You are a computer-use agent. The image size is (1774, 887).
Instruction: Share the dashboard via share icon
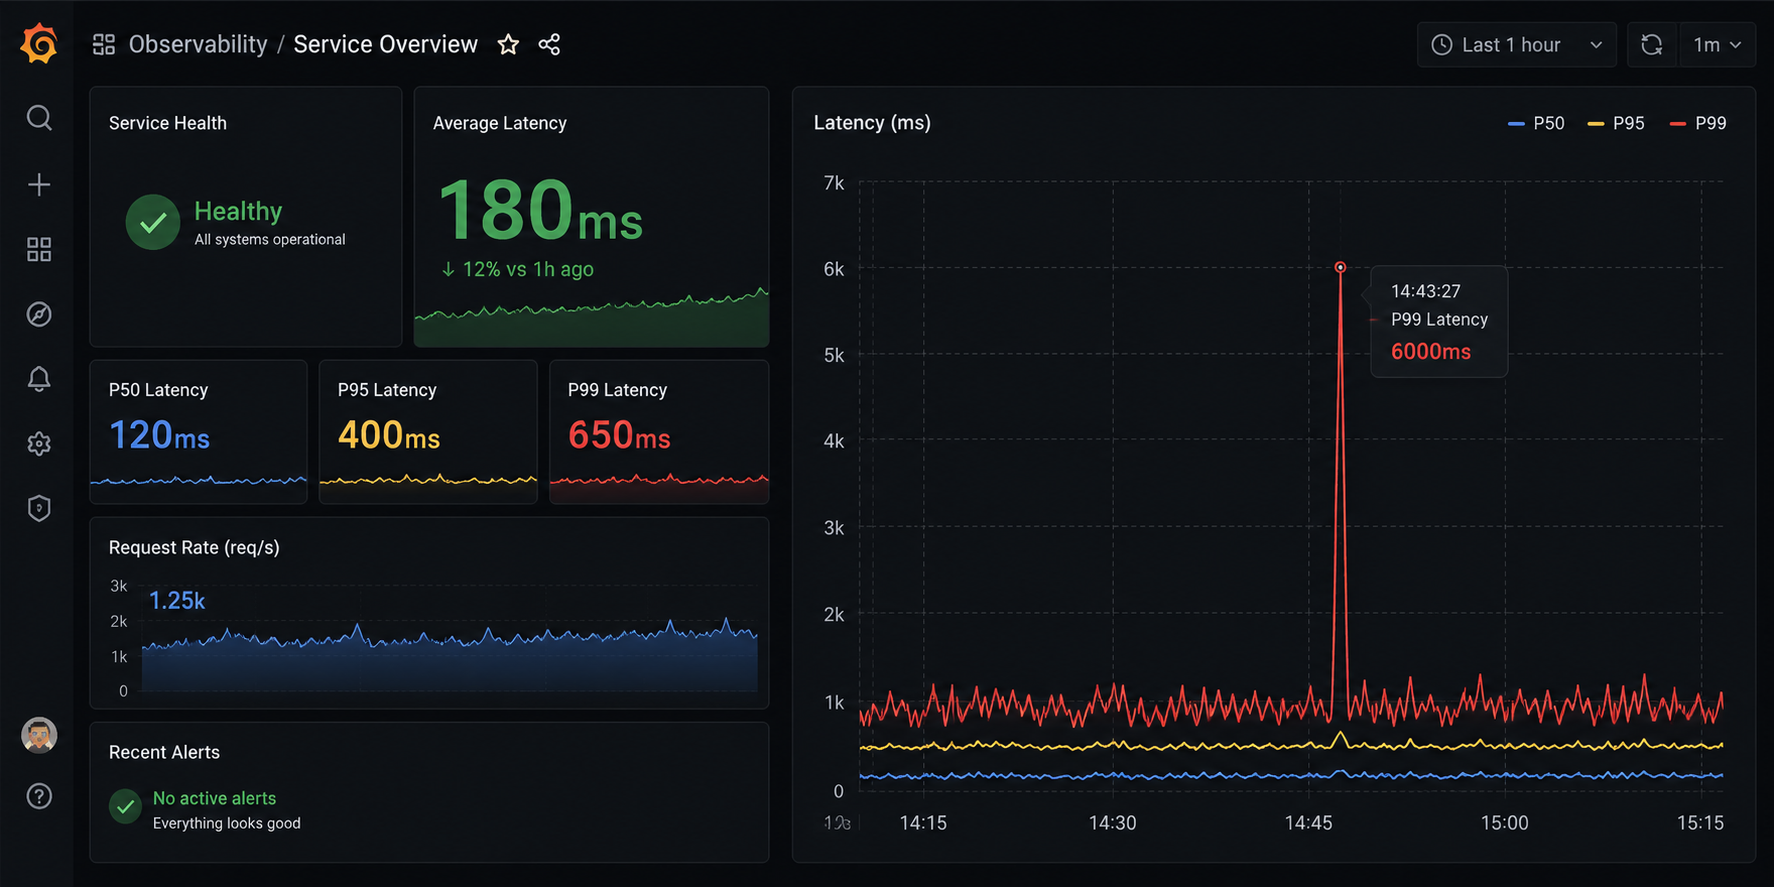pyautogui.click(x=549, y=44)
